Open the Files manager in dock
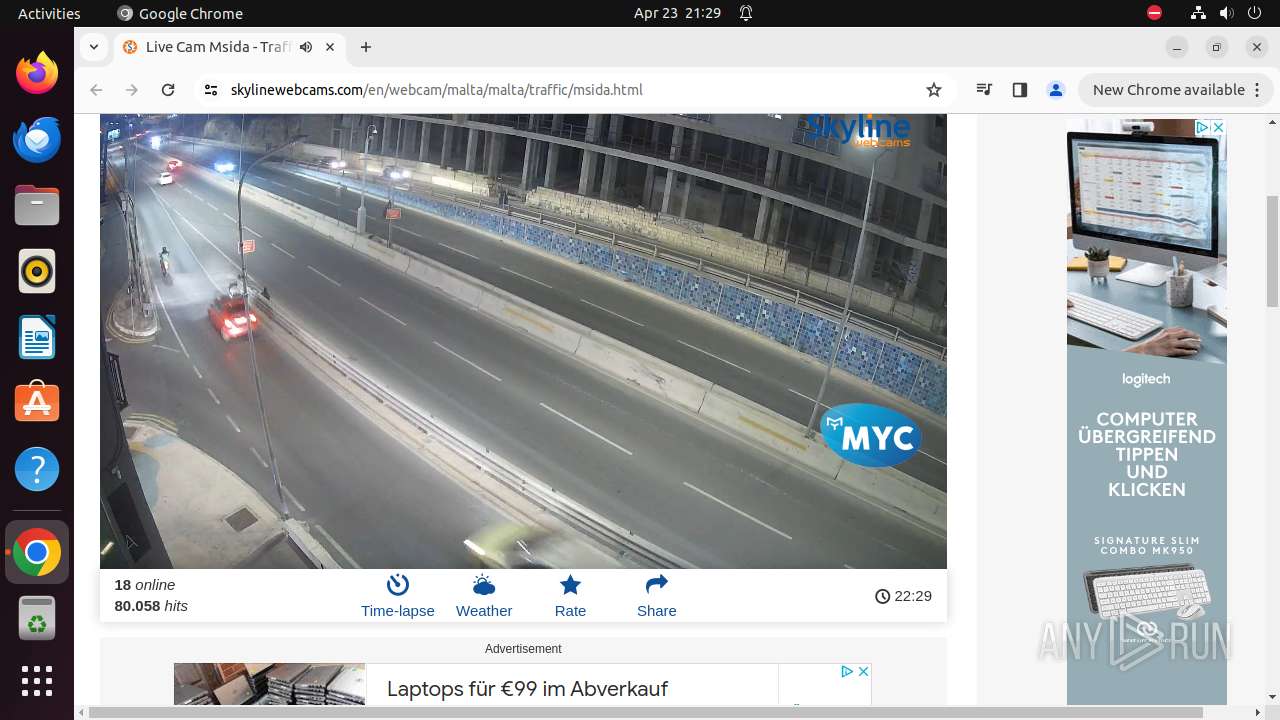The height and width of the screenshot is (720, 1280). coord(37,205)
